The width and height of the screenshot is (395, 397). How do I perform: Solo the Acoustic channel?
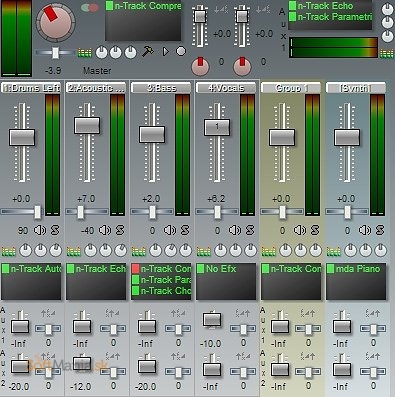[x=120, y=230]
